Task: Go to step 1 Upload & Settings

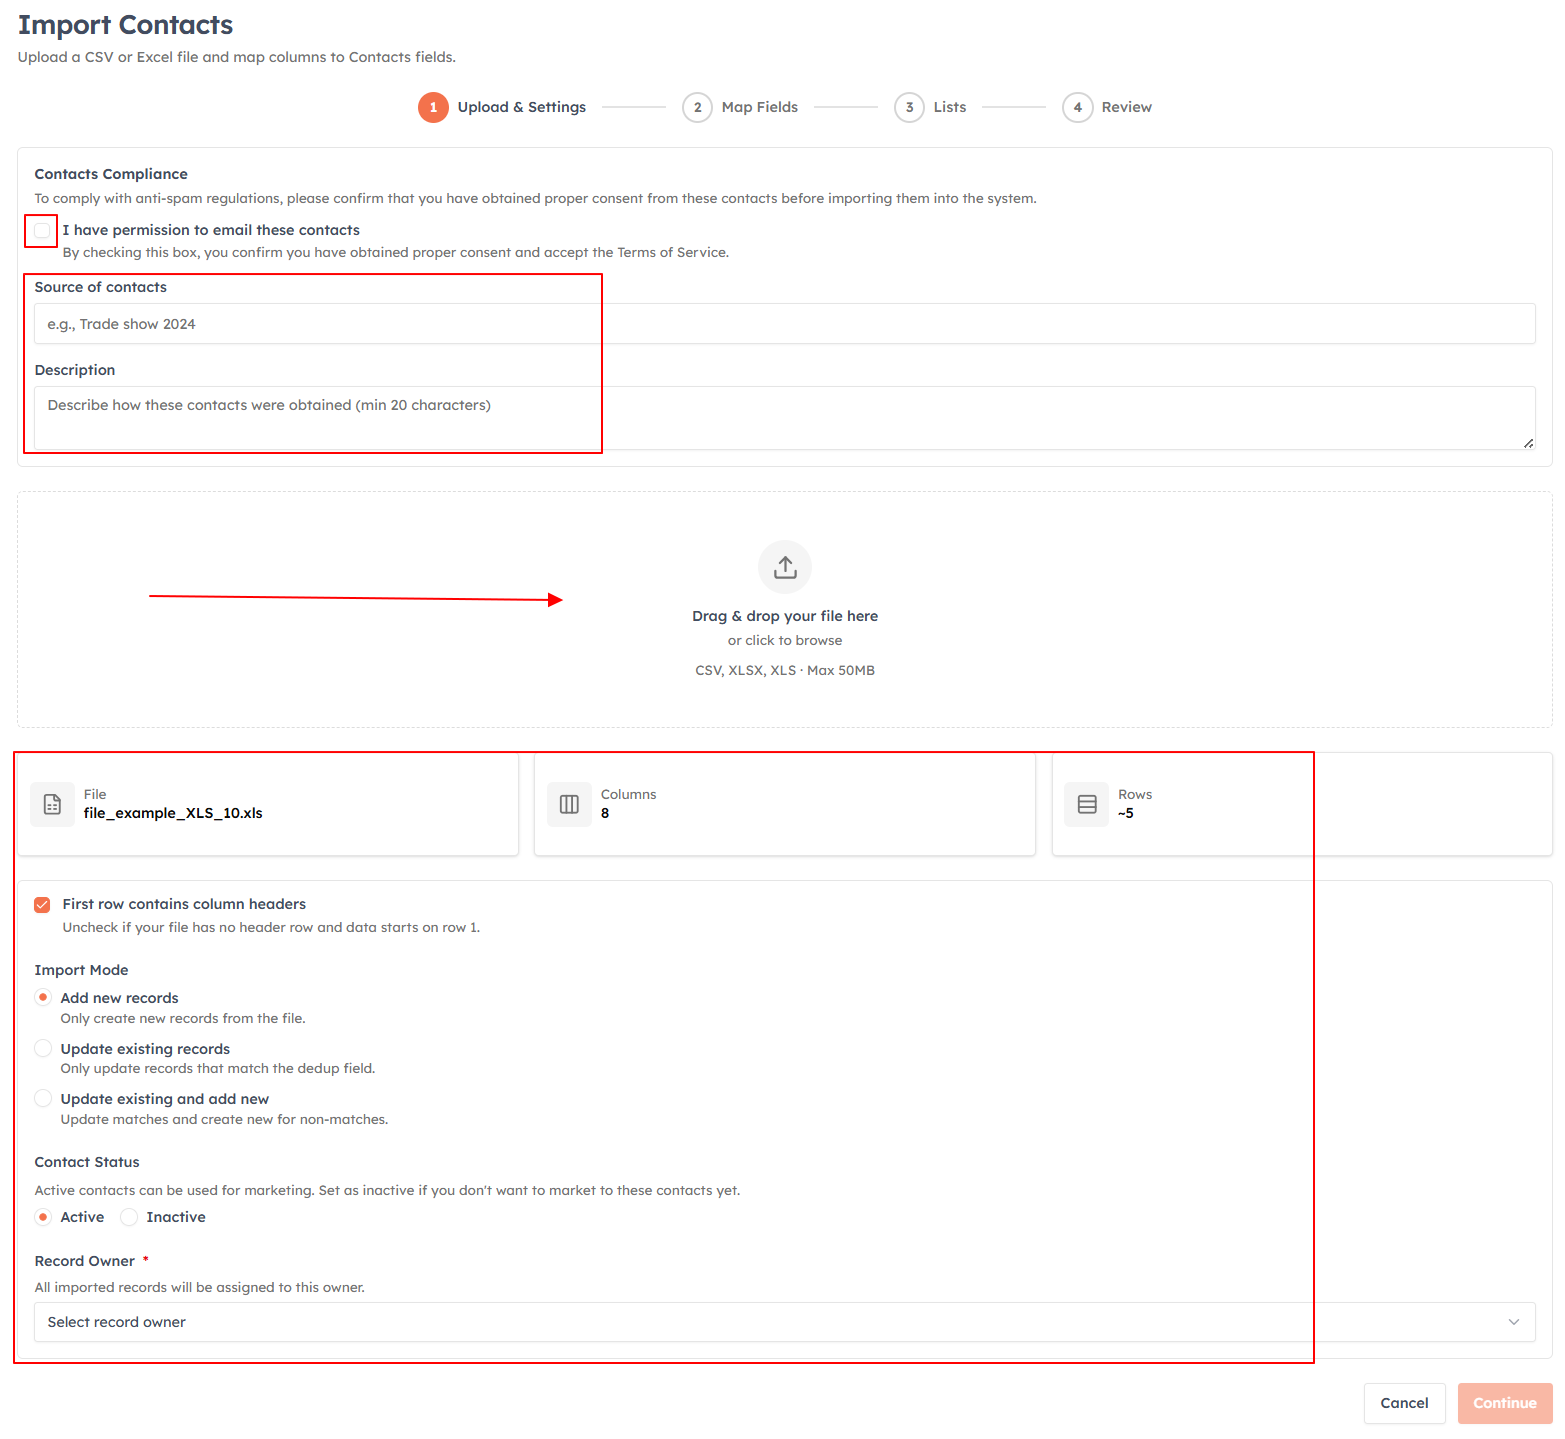Action: 502,107
